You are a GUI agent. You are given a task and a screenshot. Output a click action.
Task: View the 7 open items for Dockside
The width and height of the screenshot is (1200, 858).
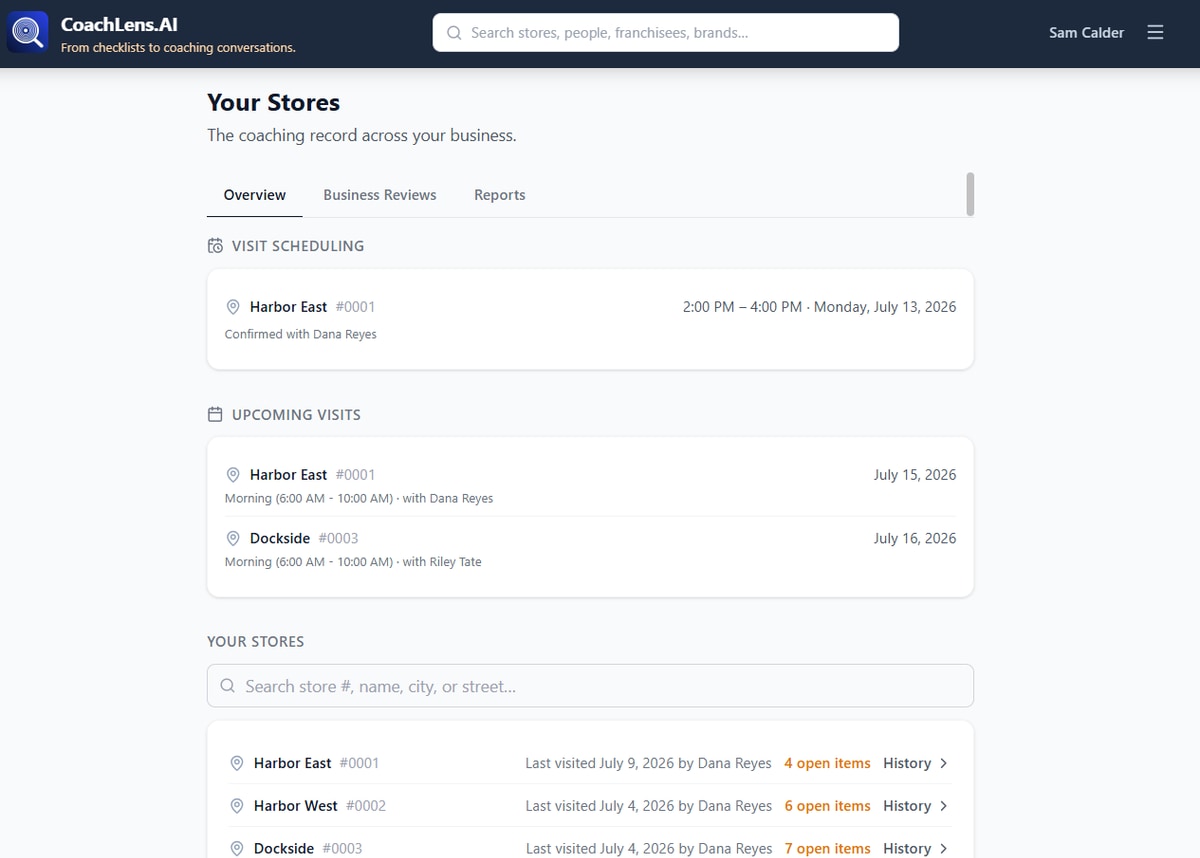click(827, 849)
